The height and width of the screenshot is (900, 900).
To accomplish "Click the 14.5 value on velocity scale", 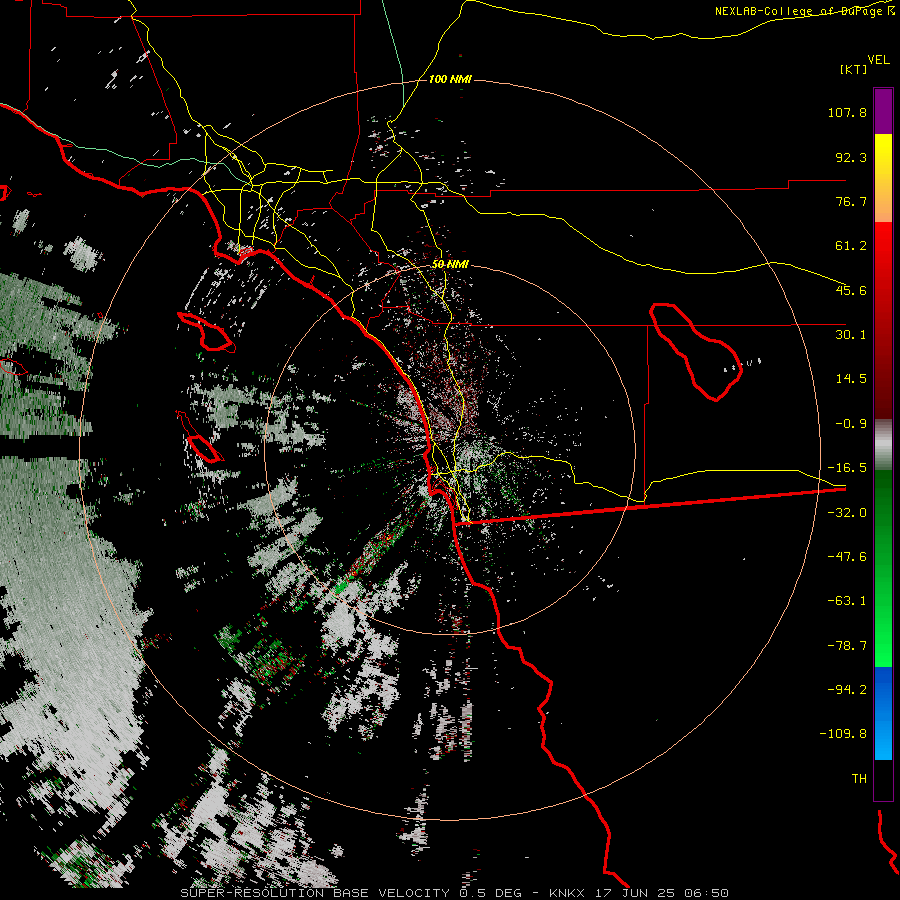I will (851, 379).
